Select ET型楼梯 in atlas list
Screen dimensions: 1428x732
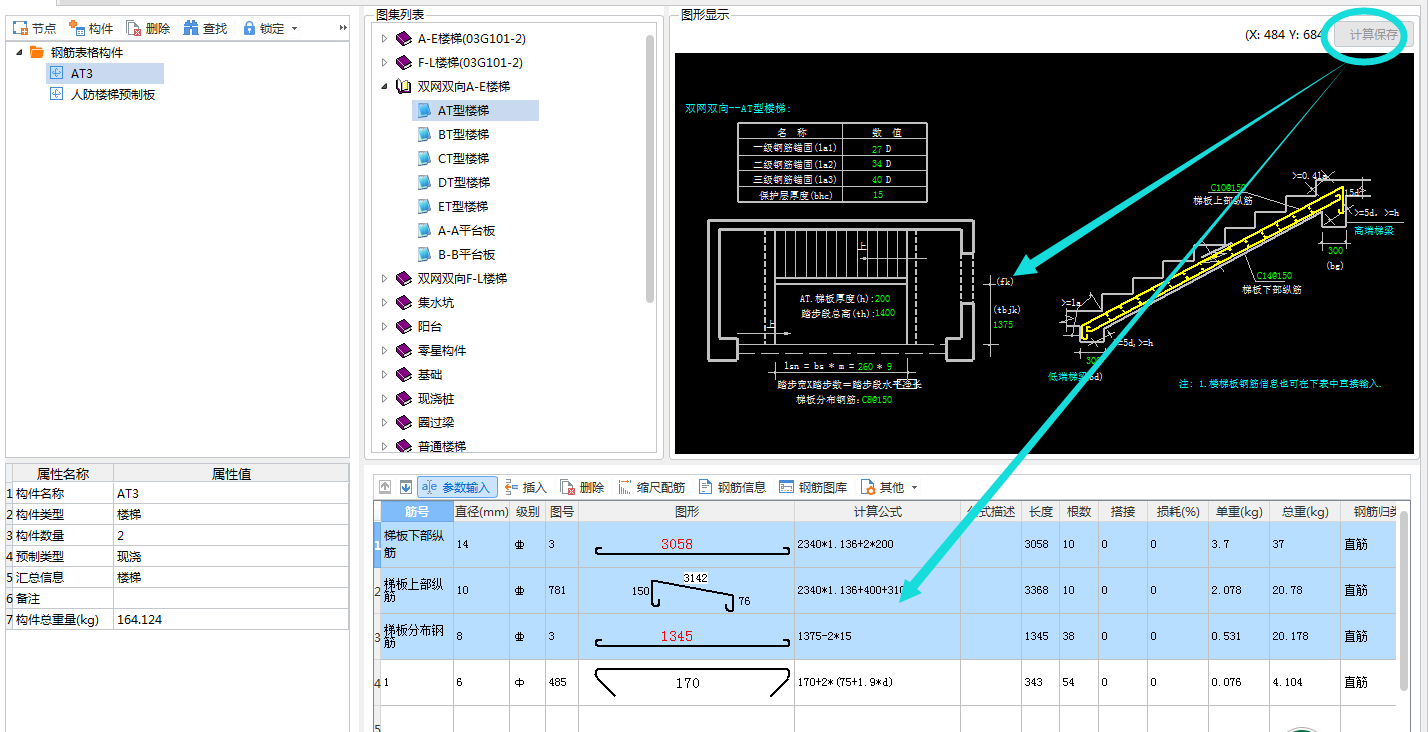[x=463, y=207]
